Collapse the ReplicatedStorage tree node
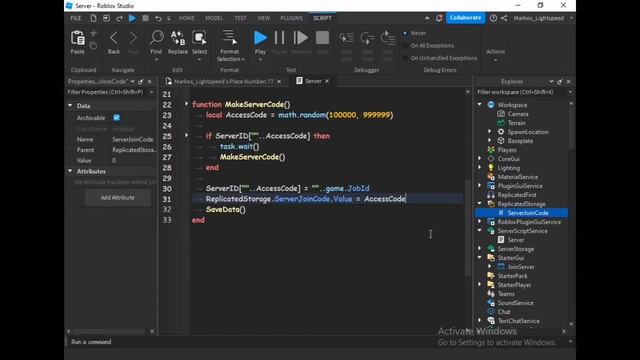The image size is (640, 360). 480,203
